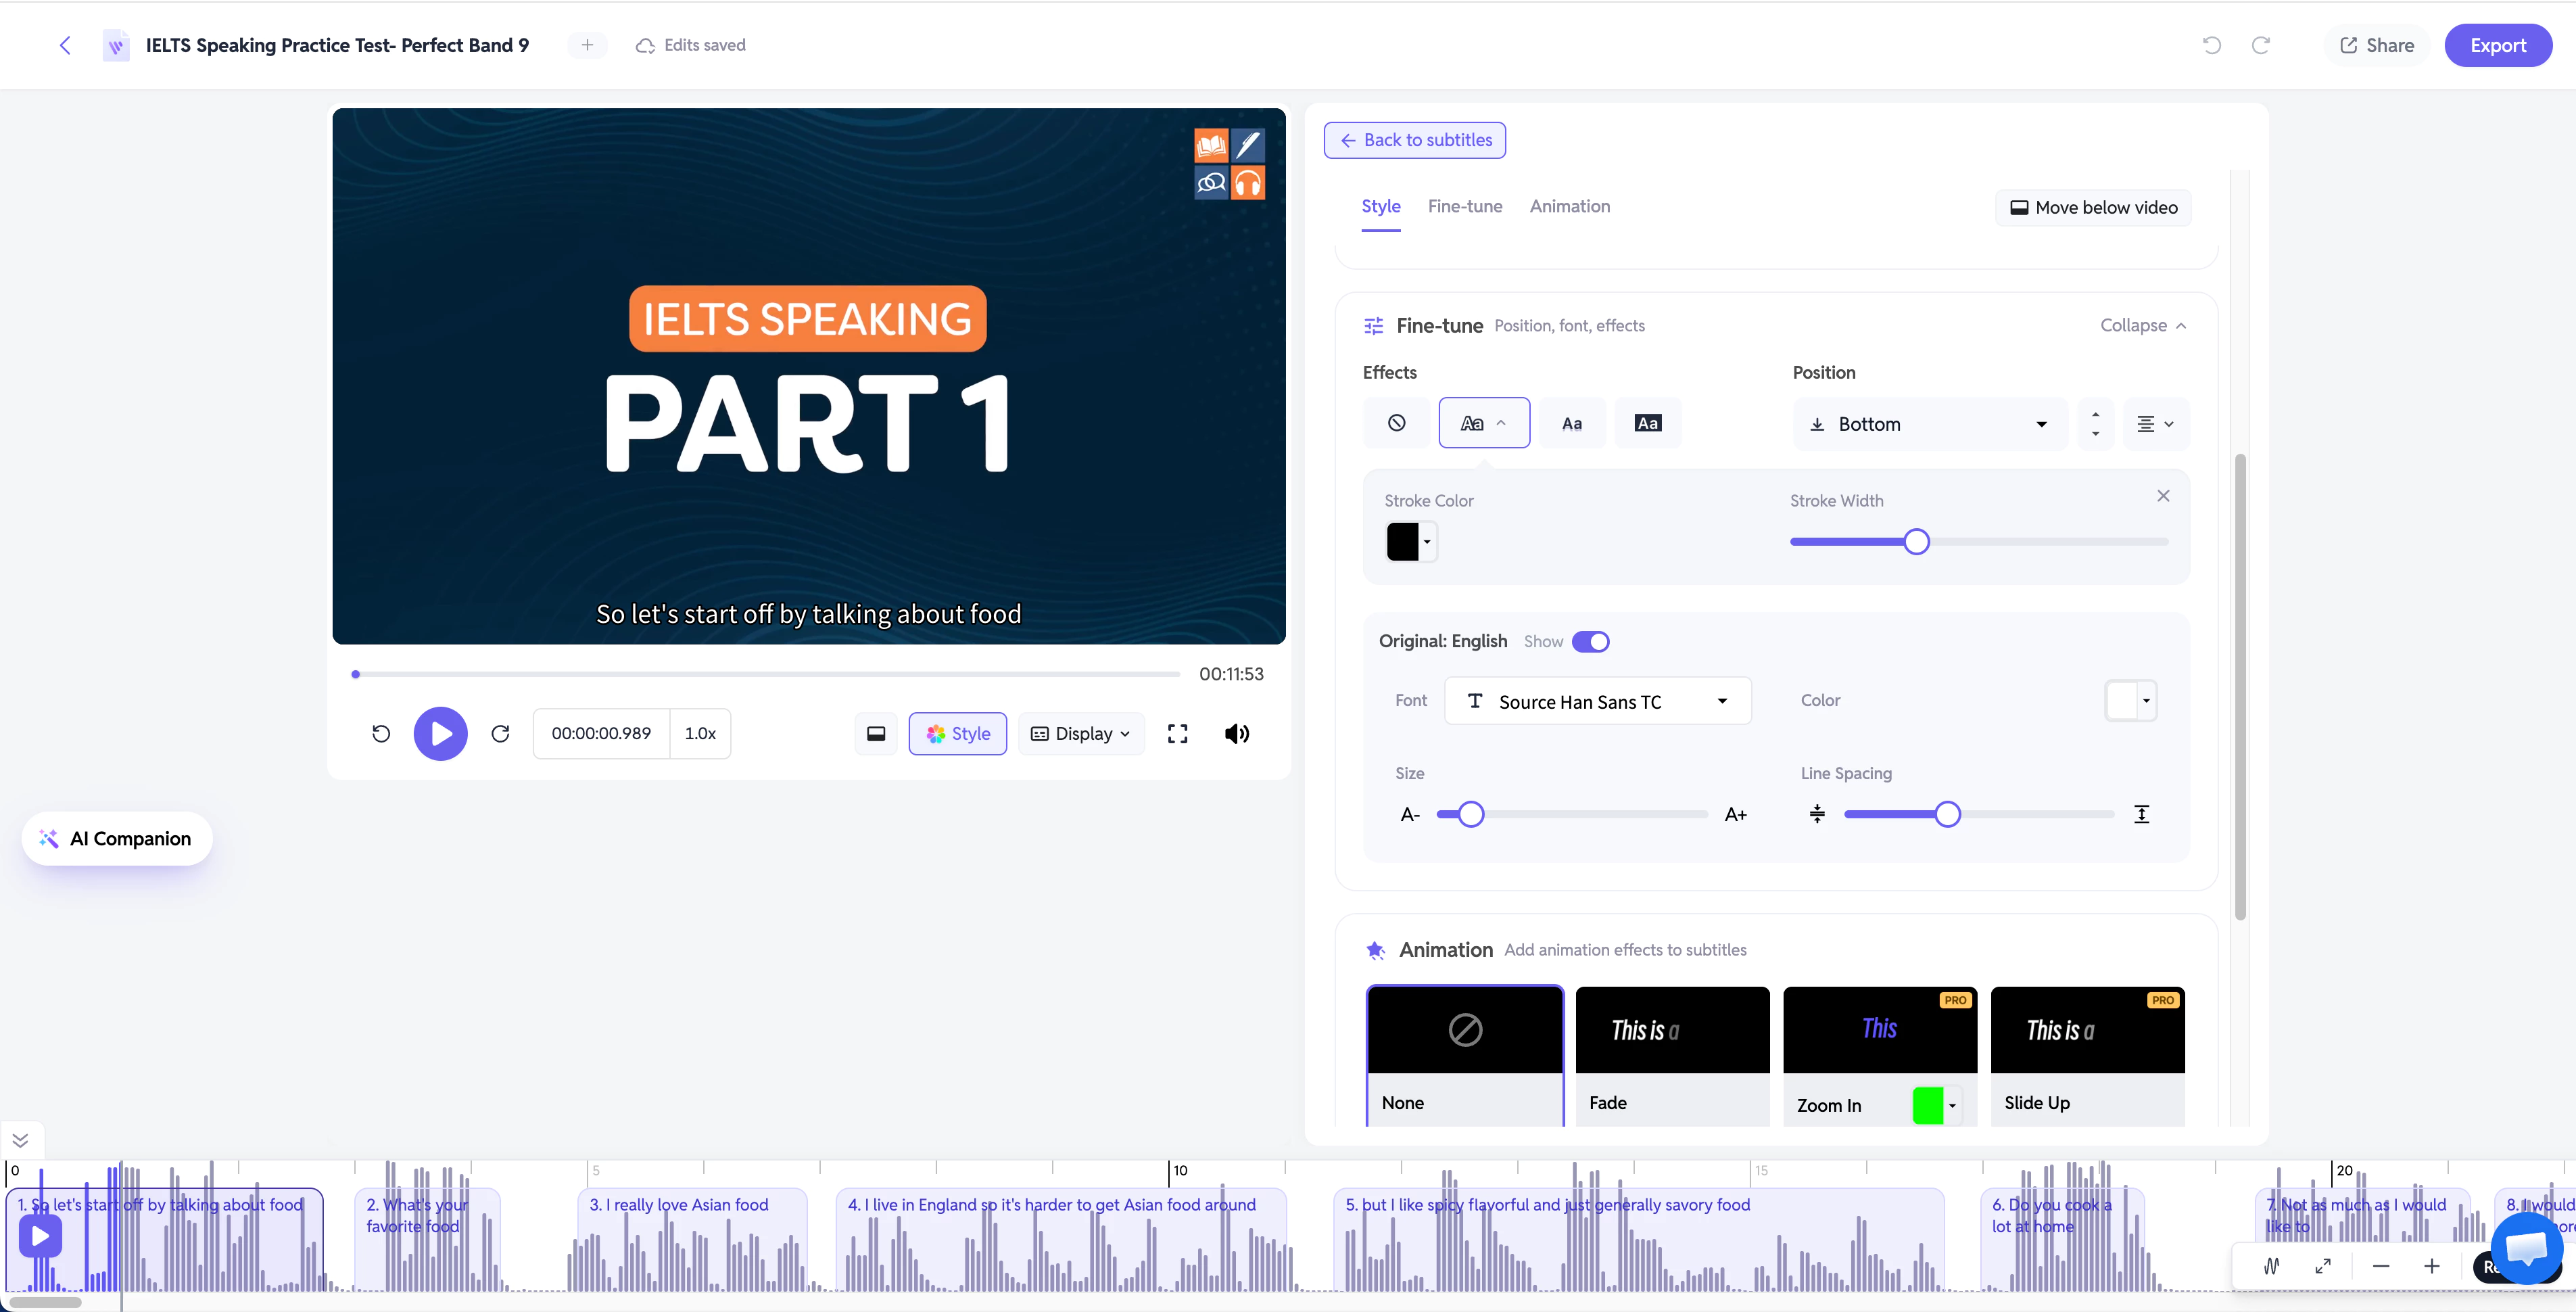Image resolution: width=2576 pixels, height=1312 pixels.
Task: Toggle the waveform icon in timeline
Action: (x=2271, y=1266)
